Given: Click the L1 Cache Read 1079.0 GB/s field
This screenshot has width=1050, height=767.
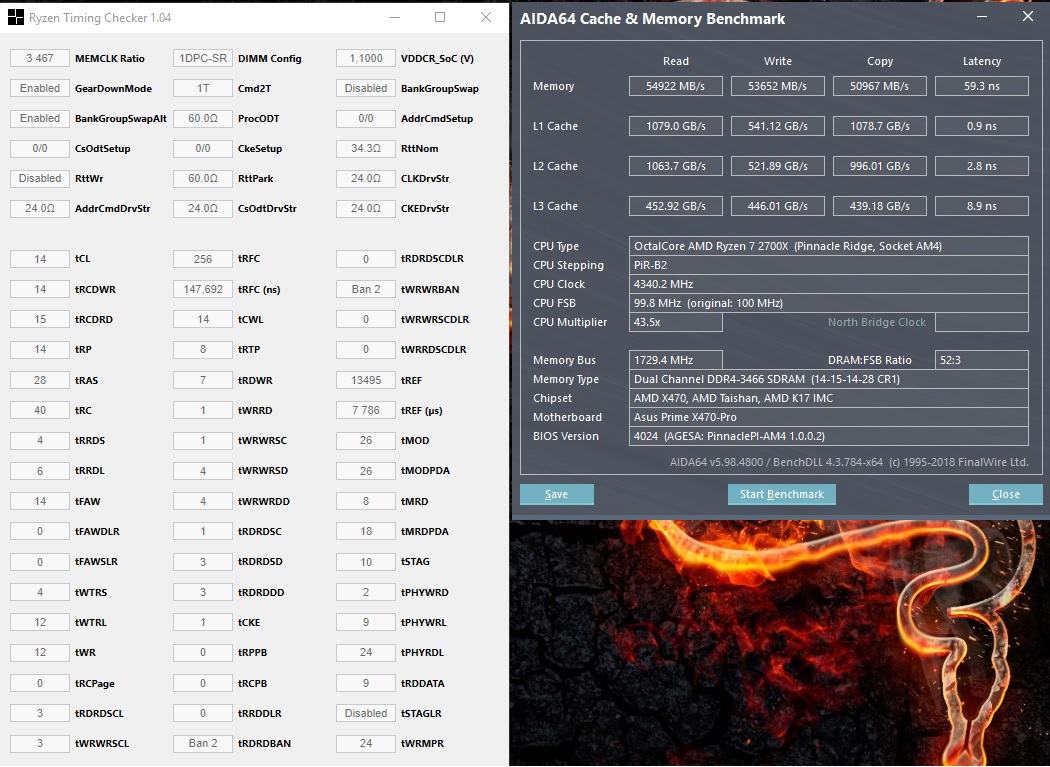Looking at the screenshot, I should click(x=676, y=126).
